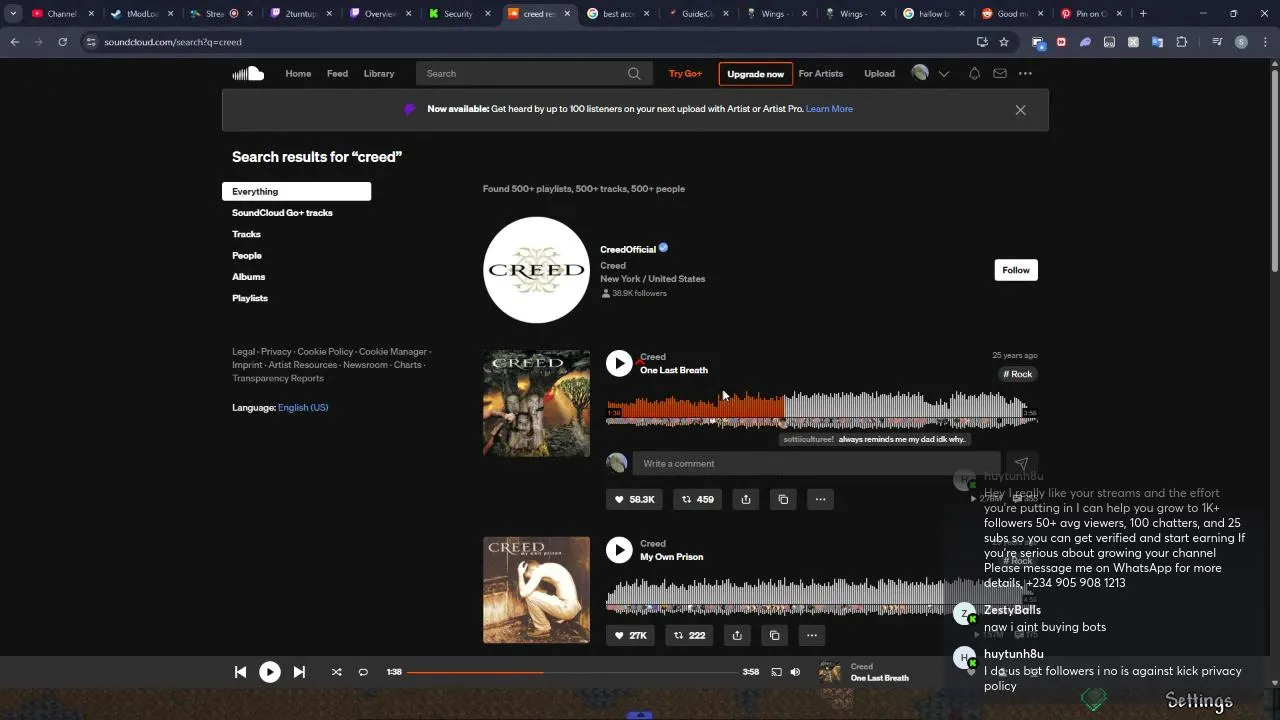Open My Own Prison album artwork
1280x720 pixels.
(536, 590)
